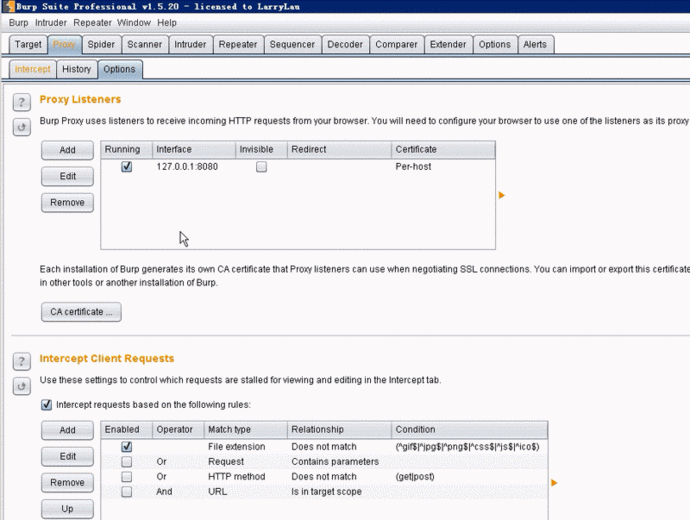The width and height of the screenshot is (690, 520).
Task: Click the Operator column header
Action: pos(178,430)
